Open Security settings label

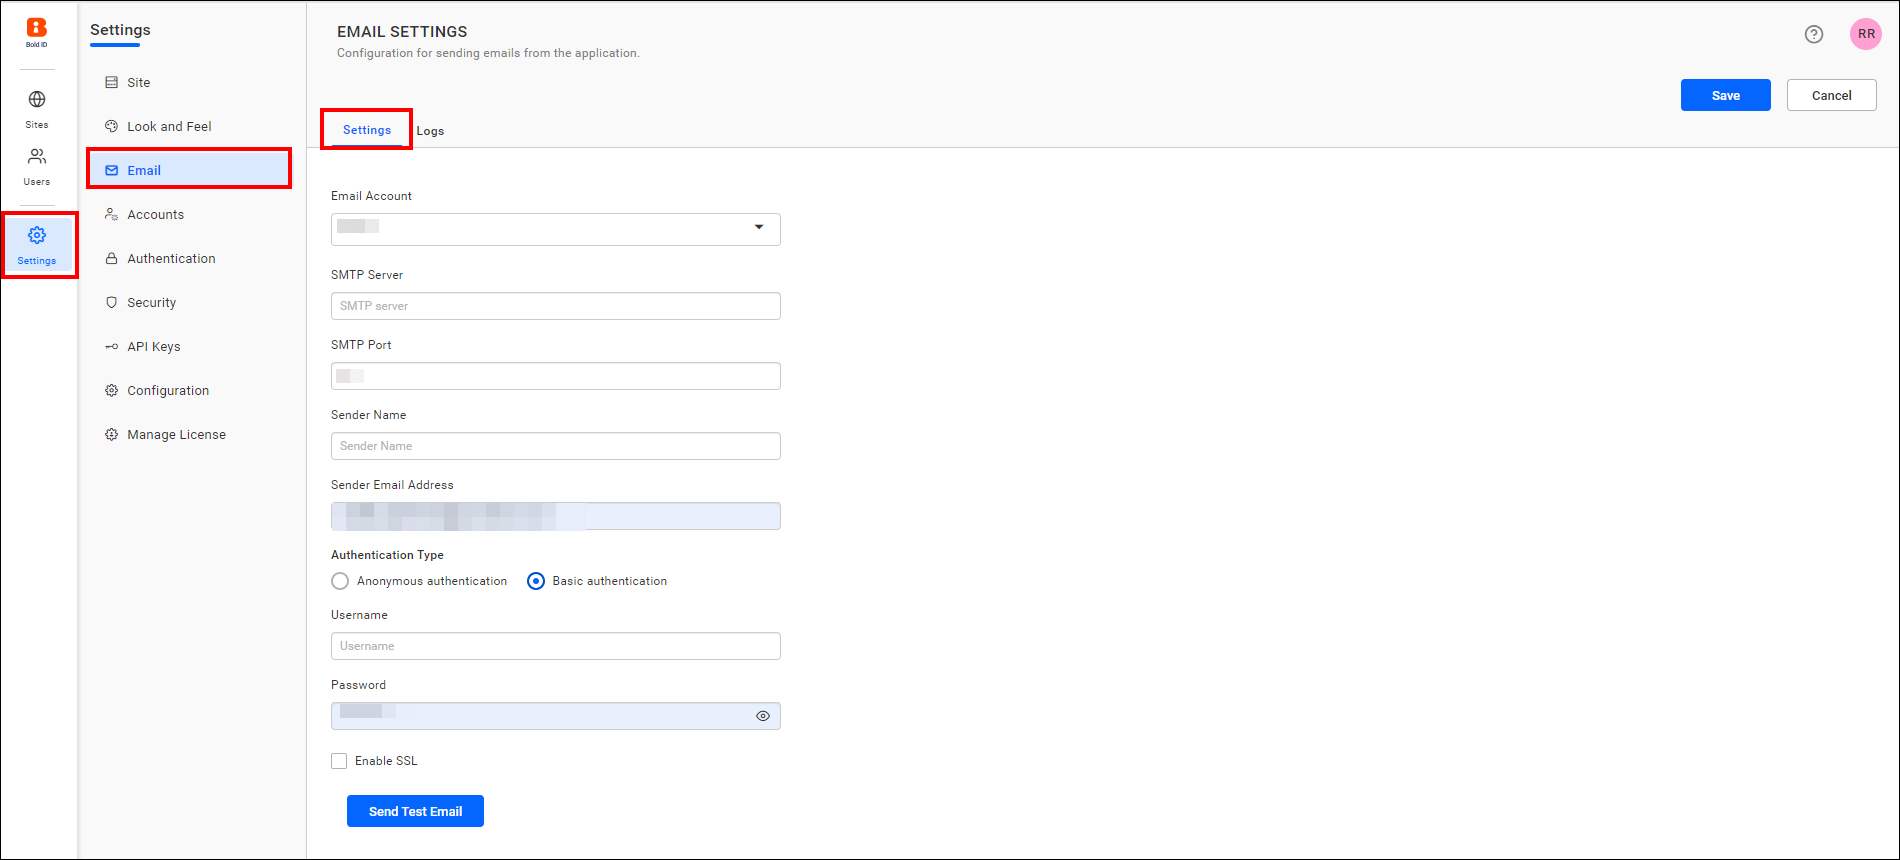tap(151, 303)
